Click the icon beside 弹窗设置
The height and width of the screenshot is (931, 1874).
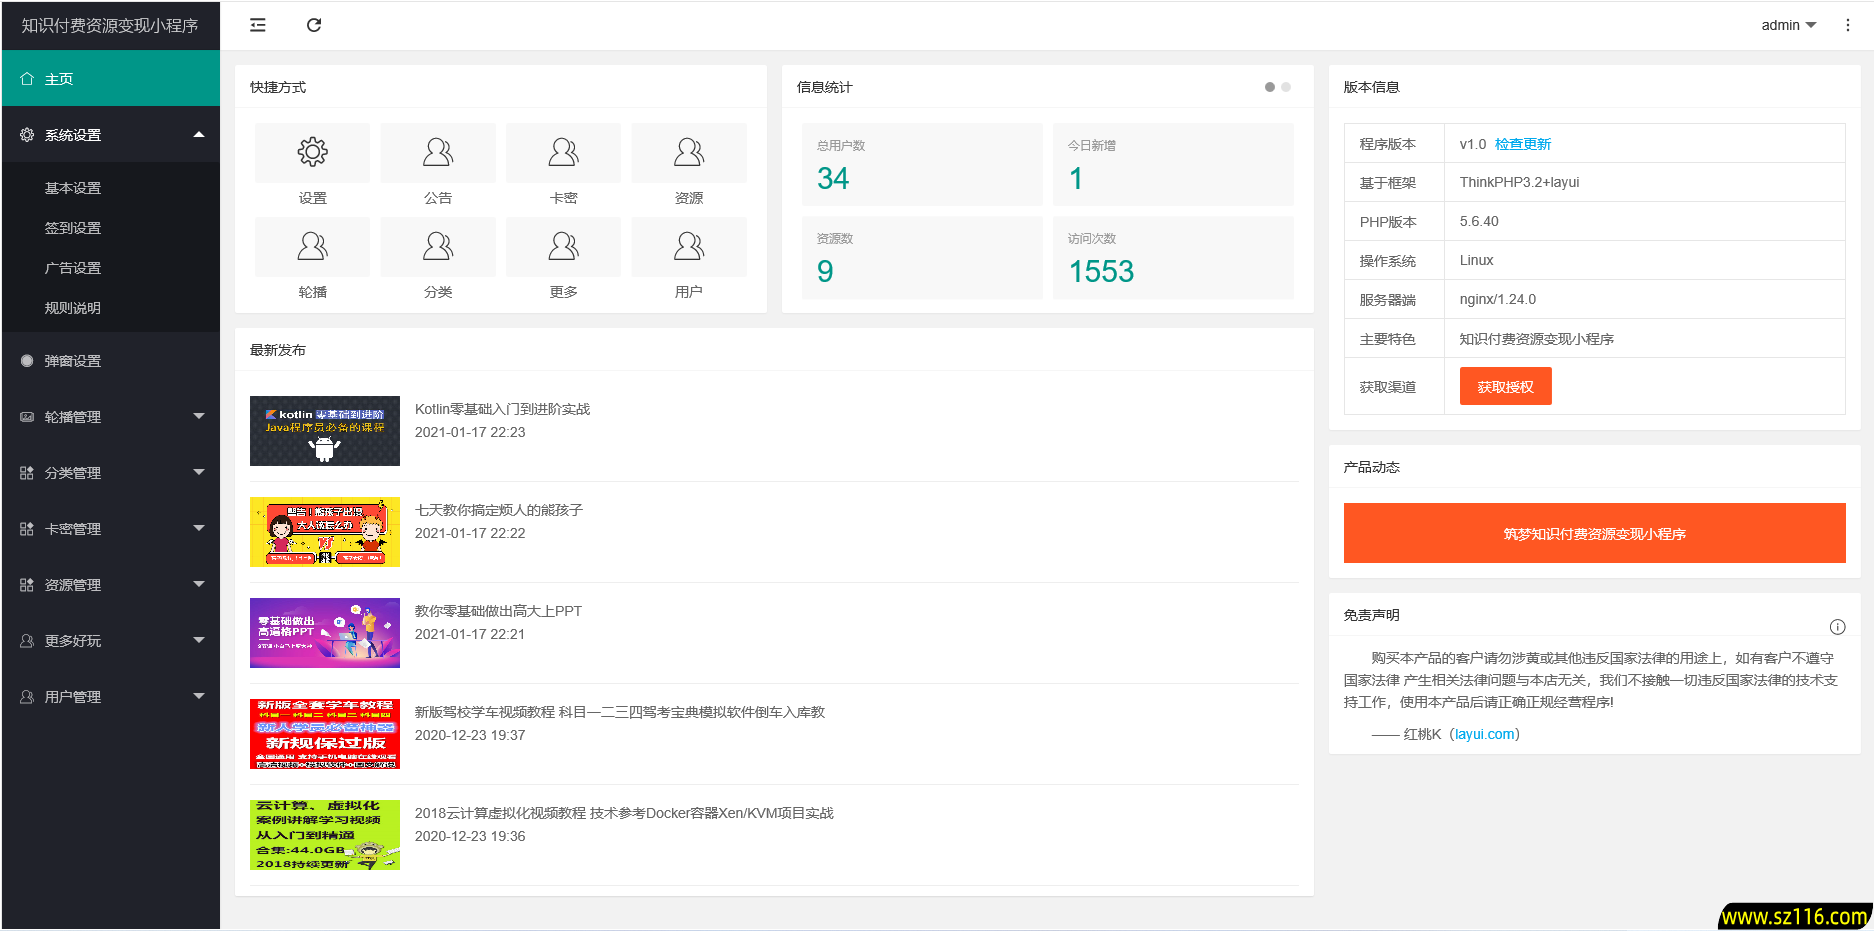27,361
